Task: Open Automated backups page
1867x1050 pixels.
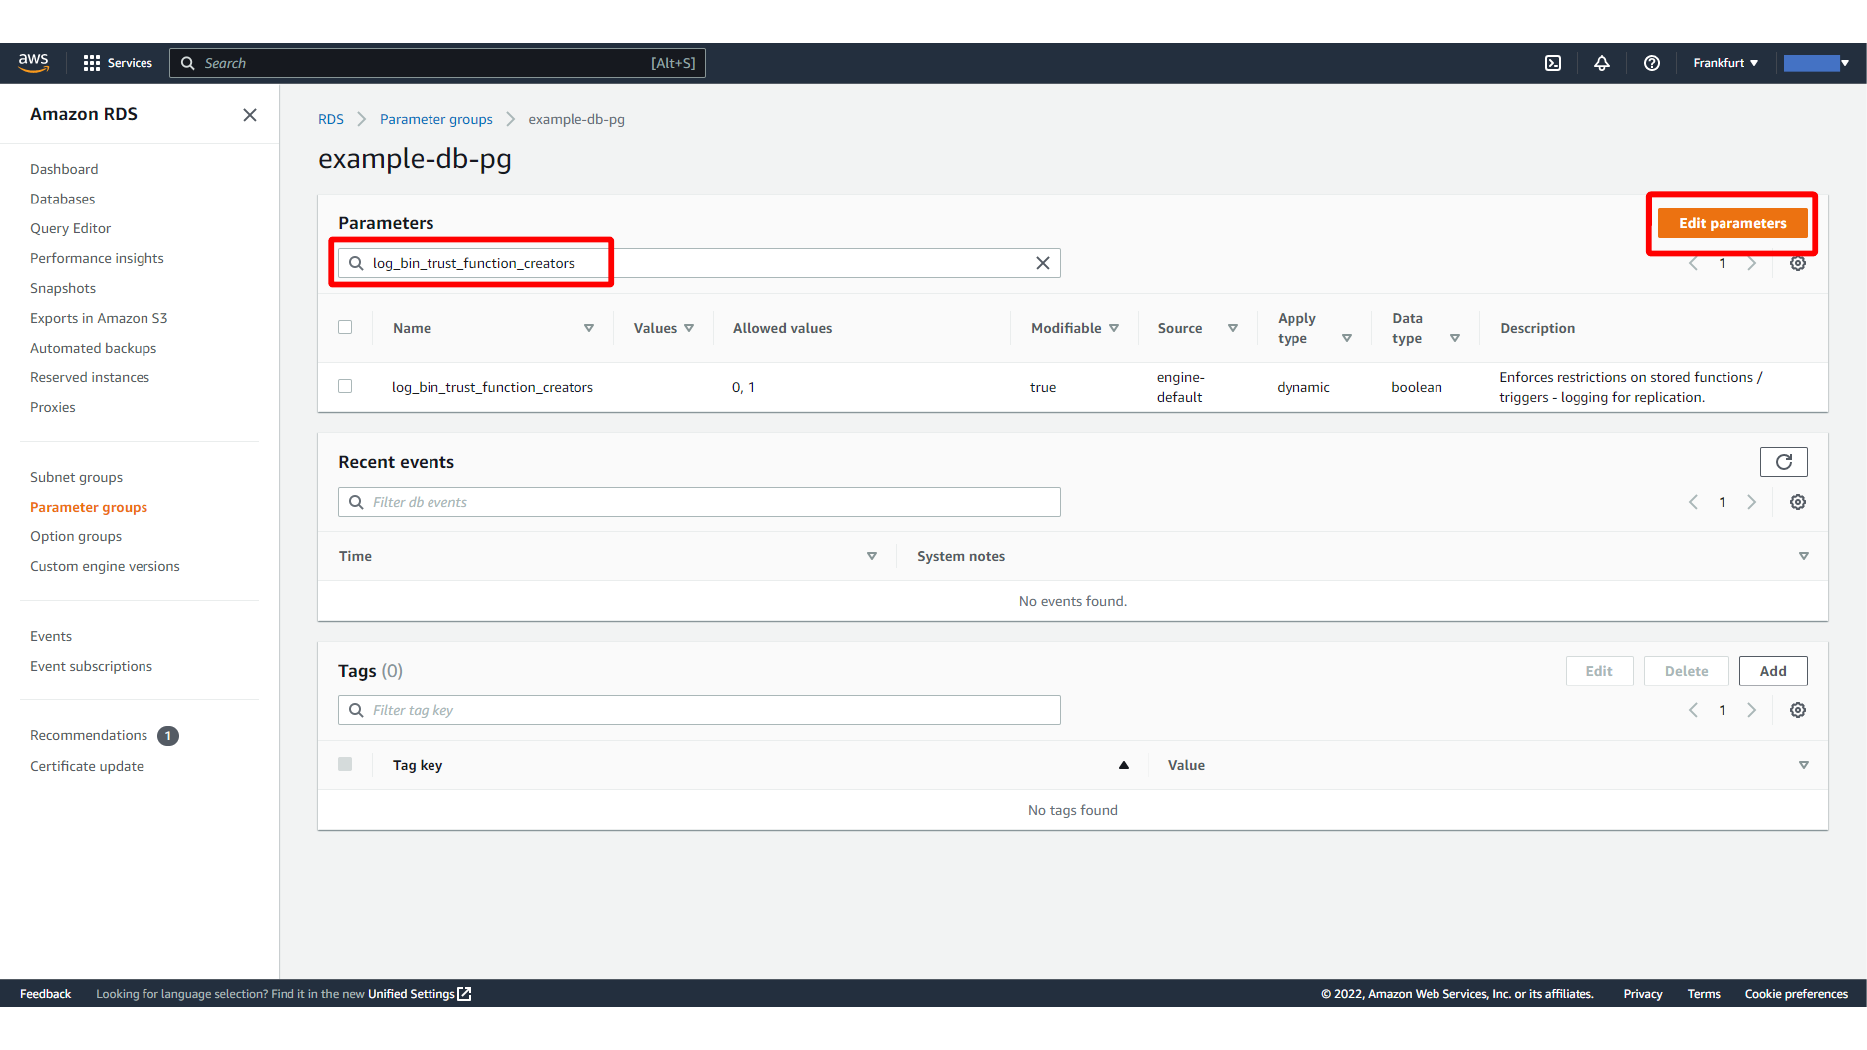Action: click(93, 348)
